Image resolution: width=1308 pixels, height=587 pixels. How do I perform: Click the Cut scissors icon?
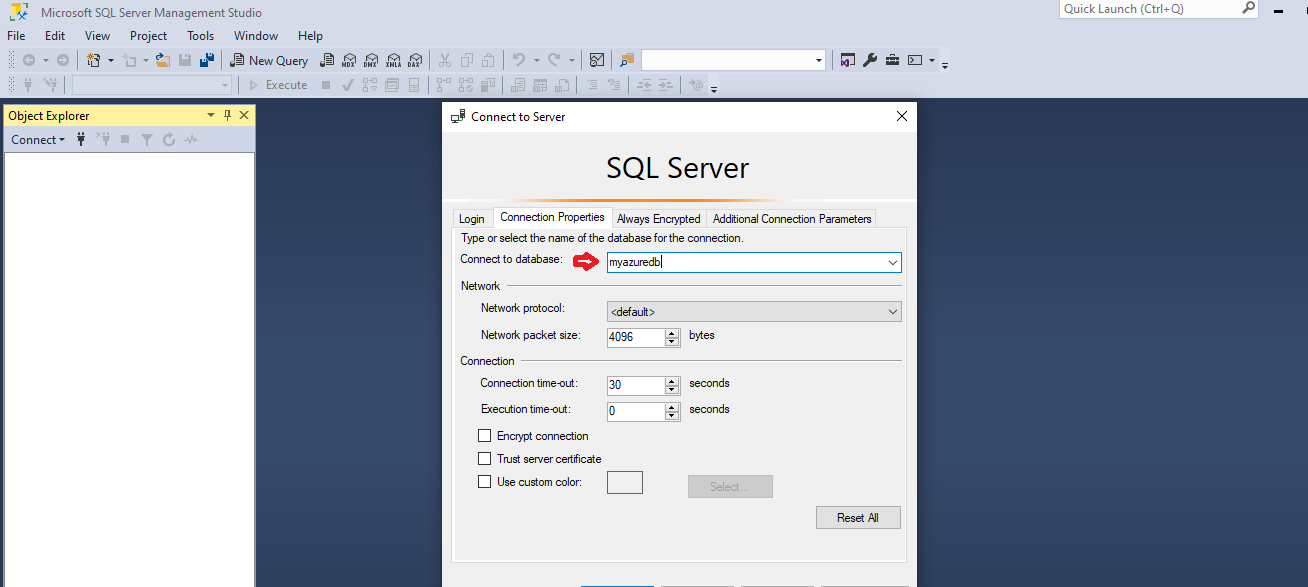coord(446,60)
